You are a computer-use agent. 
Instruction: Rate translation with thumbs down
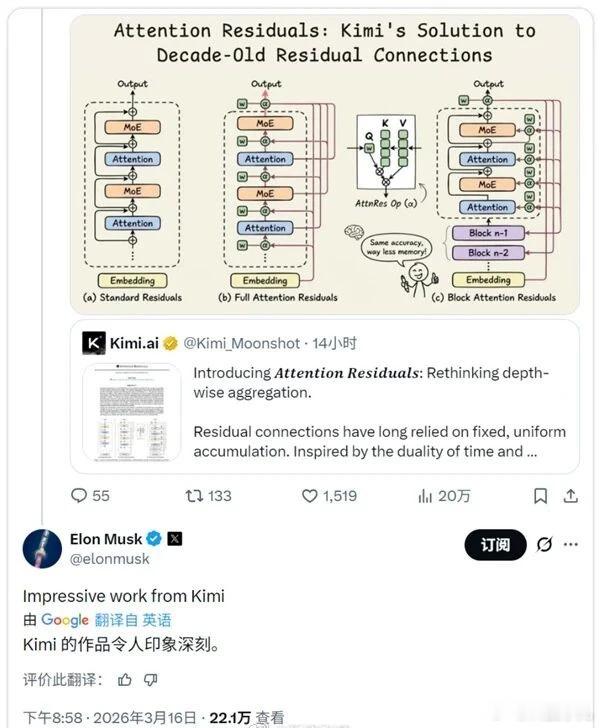pyautogui.click(x=150, y=680)
